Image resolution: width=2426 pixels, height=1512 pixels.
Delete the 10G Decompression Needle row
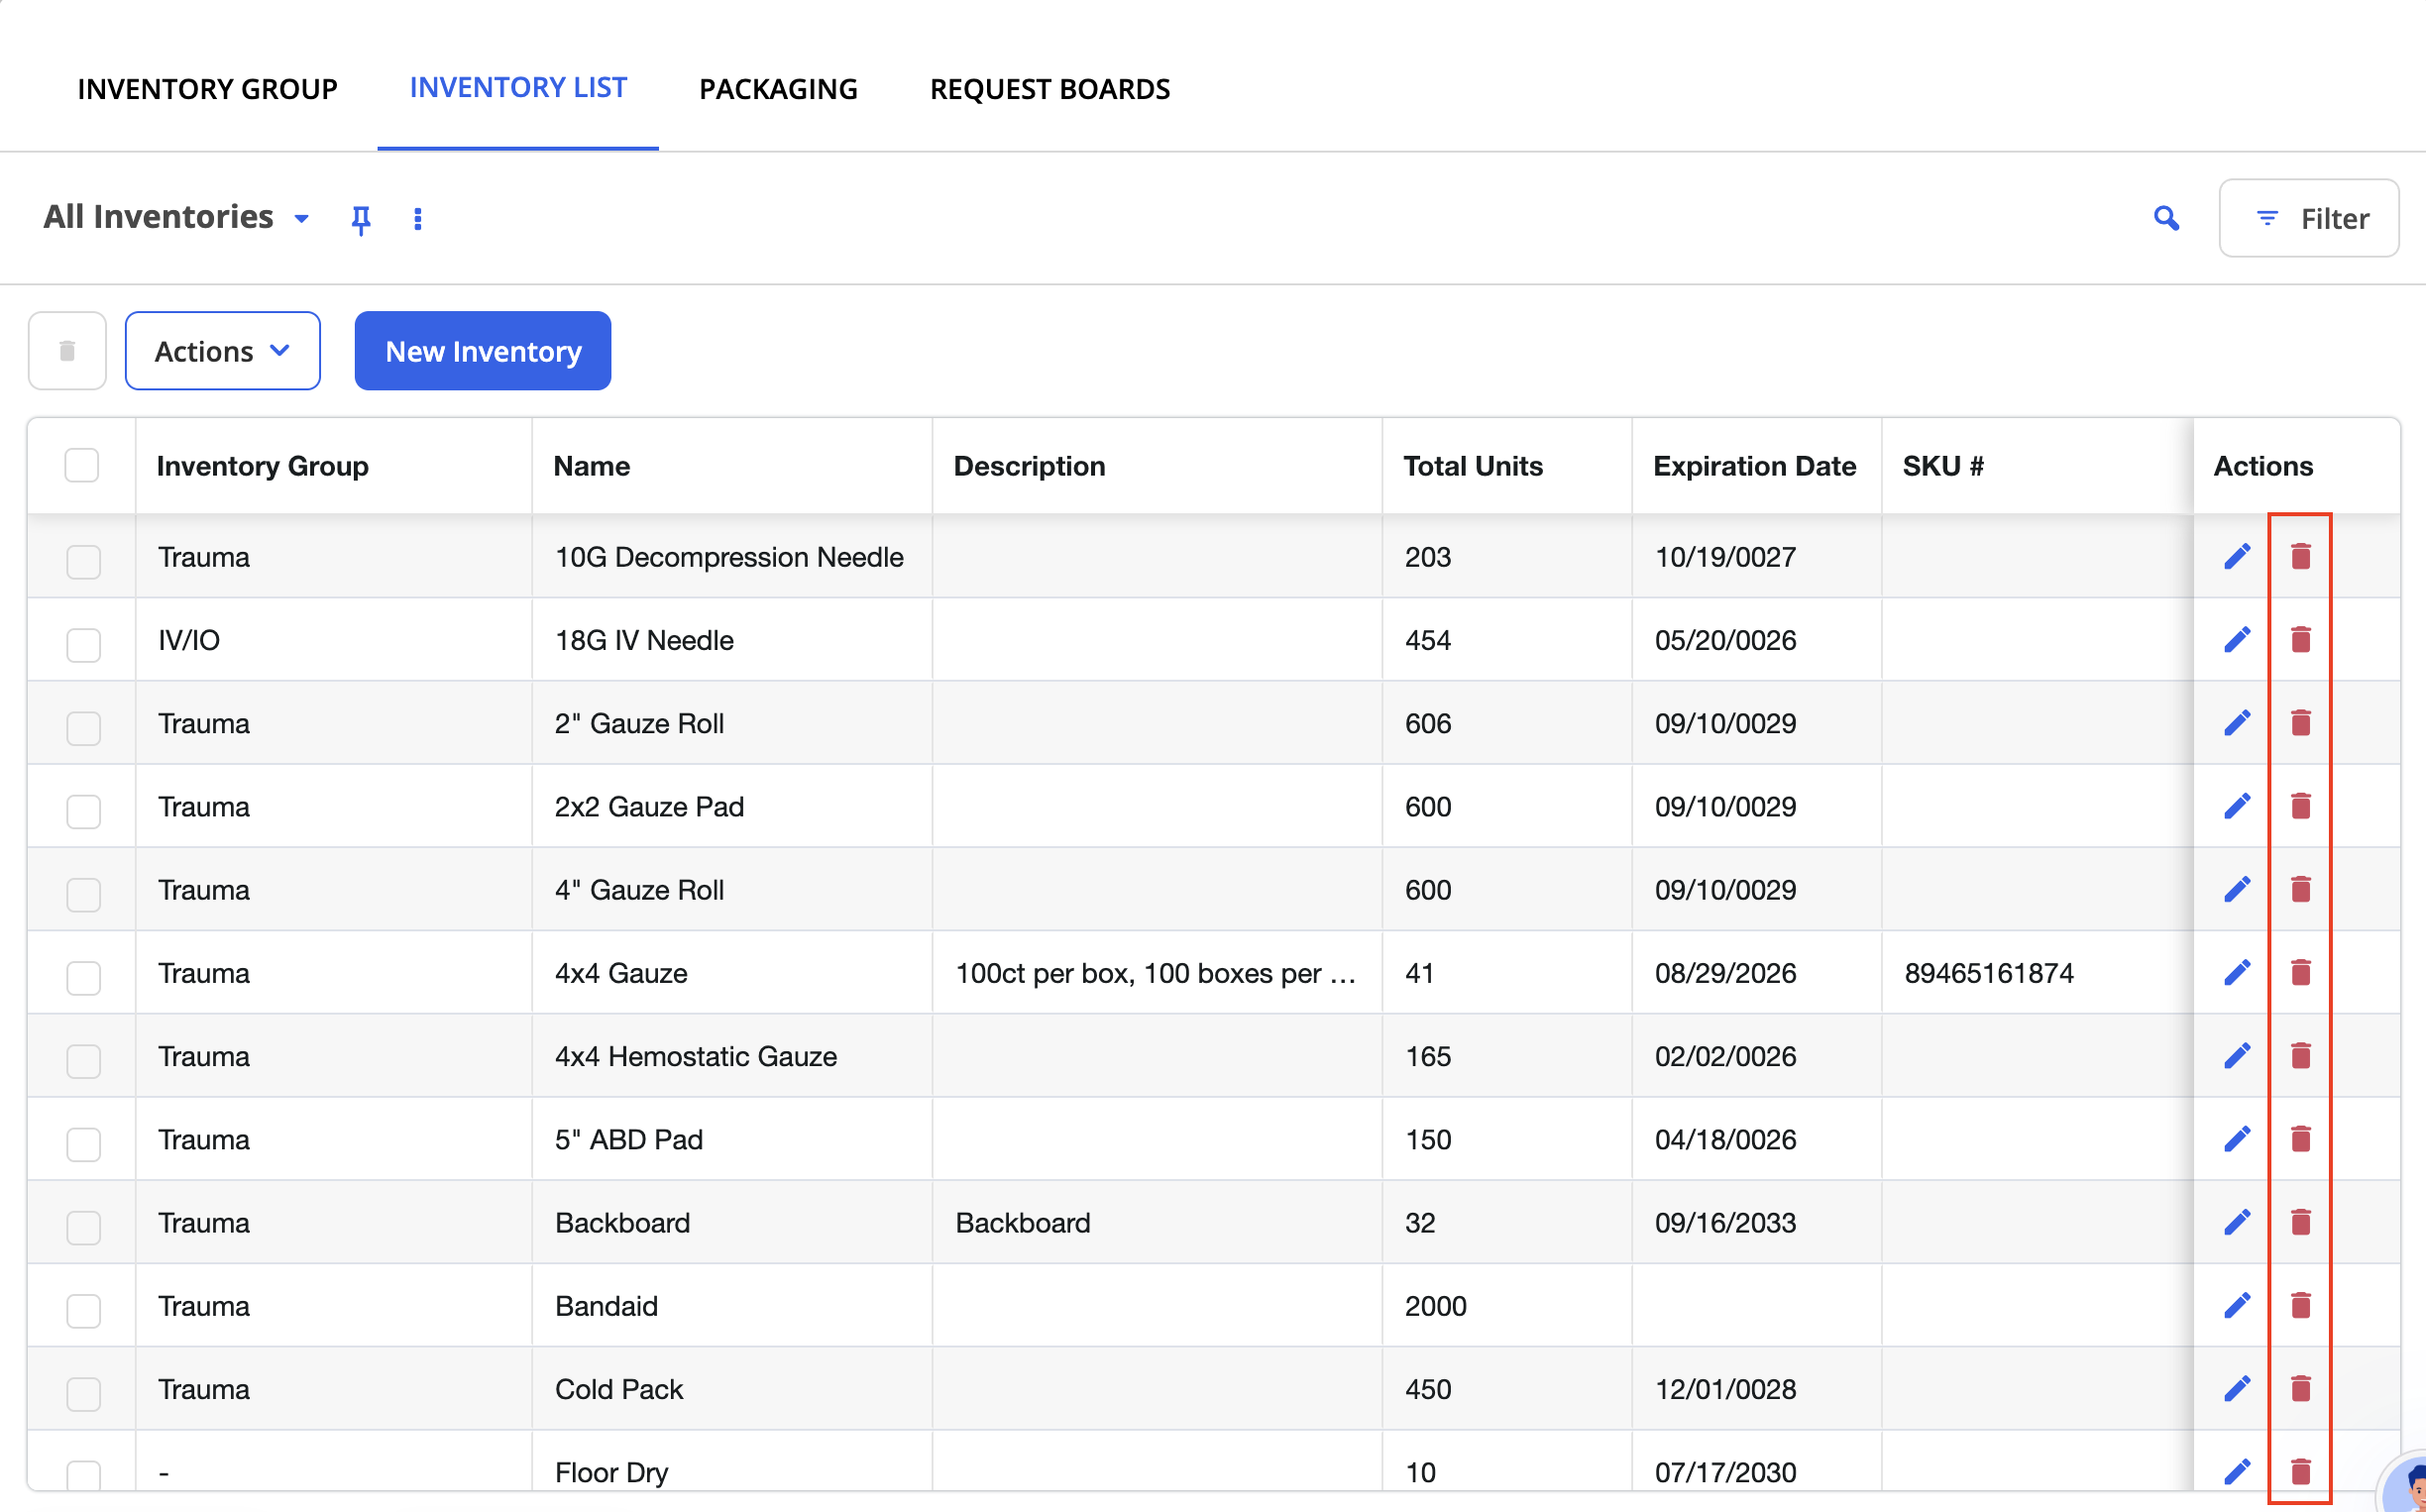point(2300,557)
